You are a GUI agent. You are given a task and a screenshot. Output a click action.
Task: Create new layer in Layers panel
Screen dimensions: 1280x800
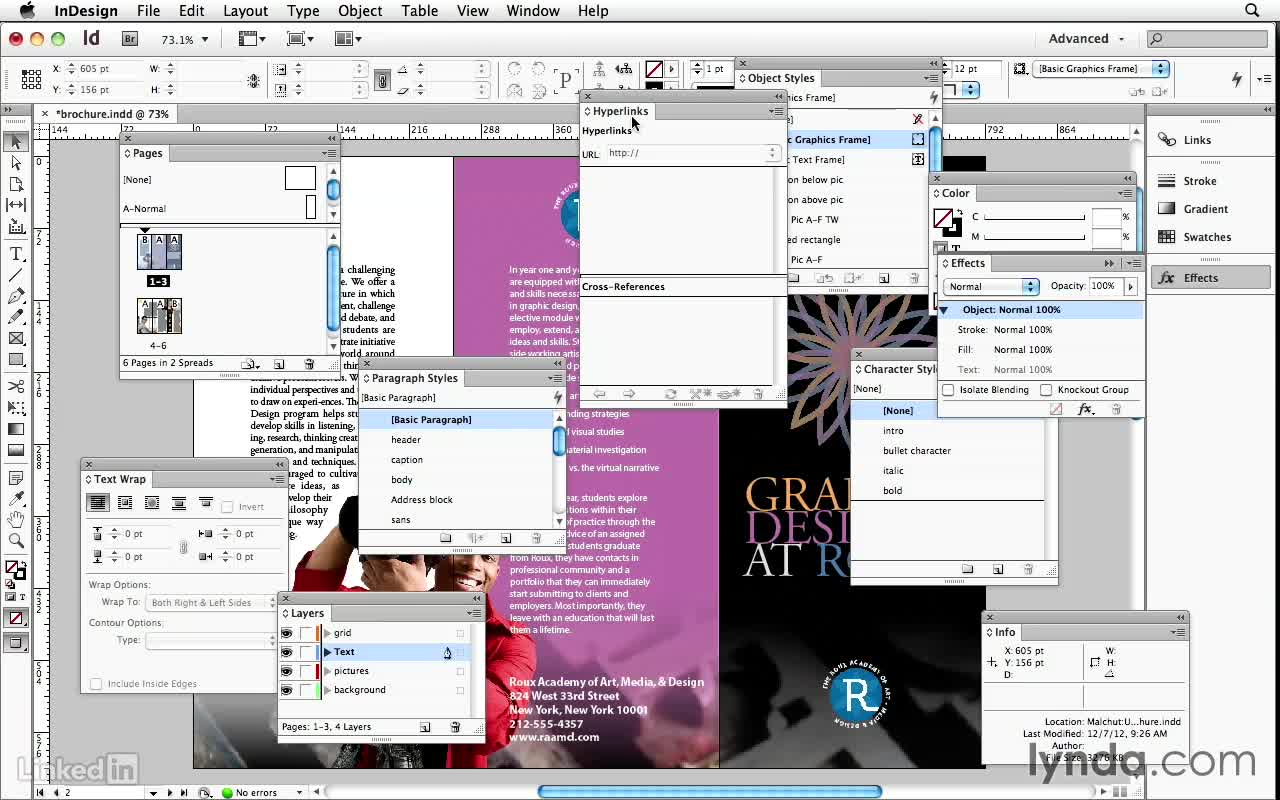point(425,727)
